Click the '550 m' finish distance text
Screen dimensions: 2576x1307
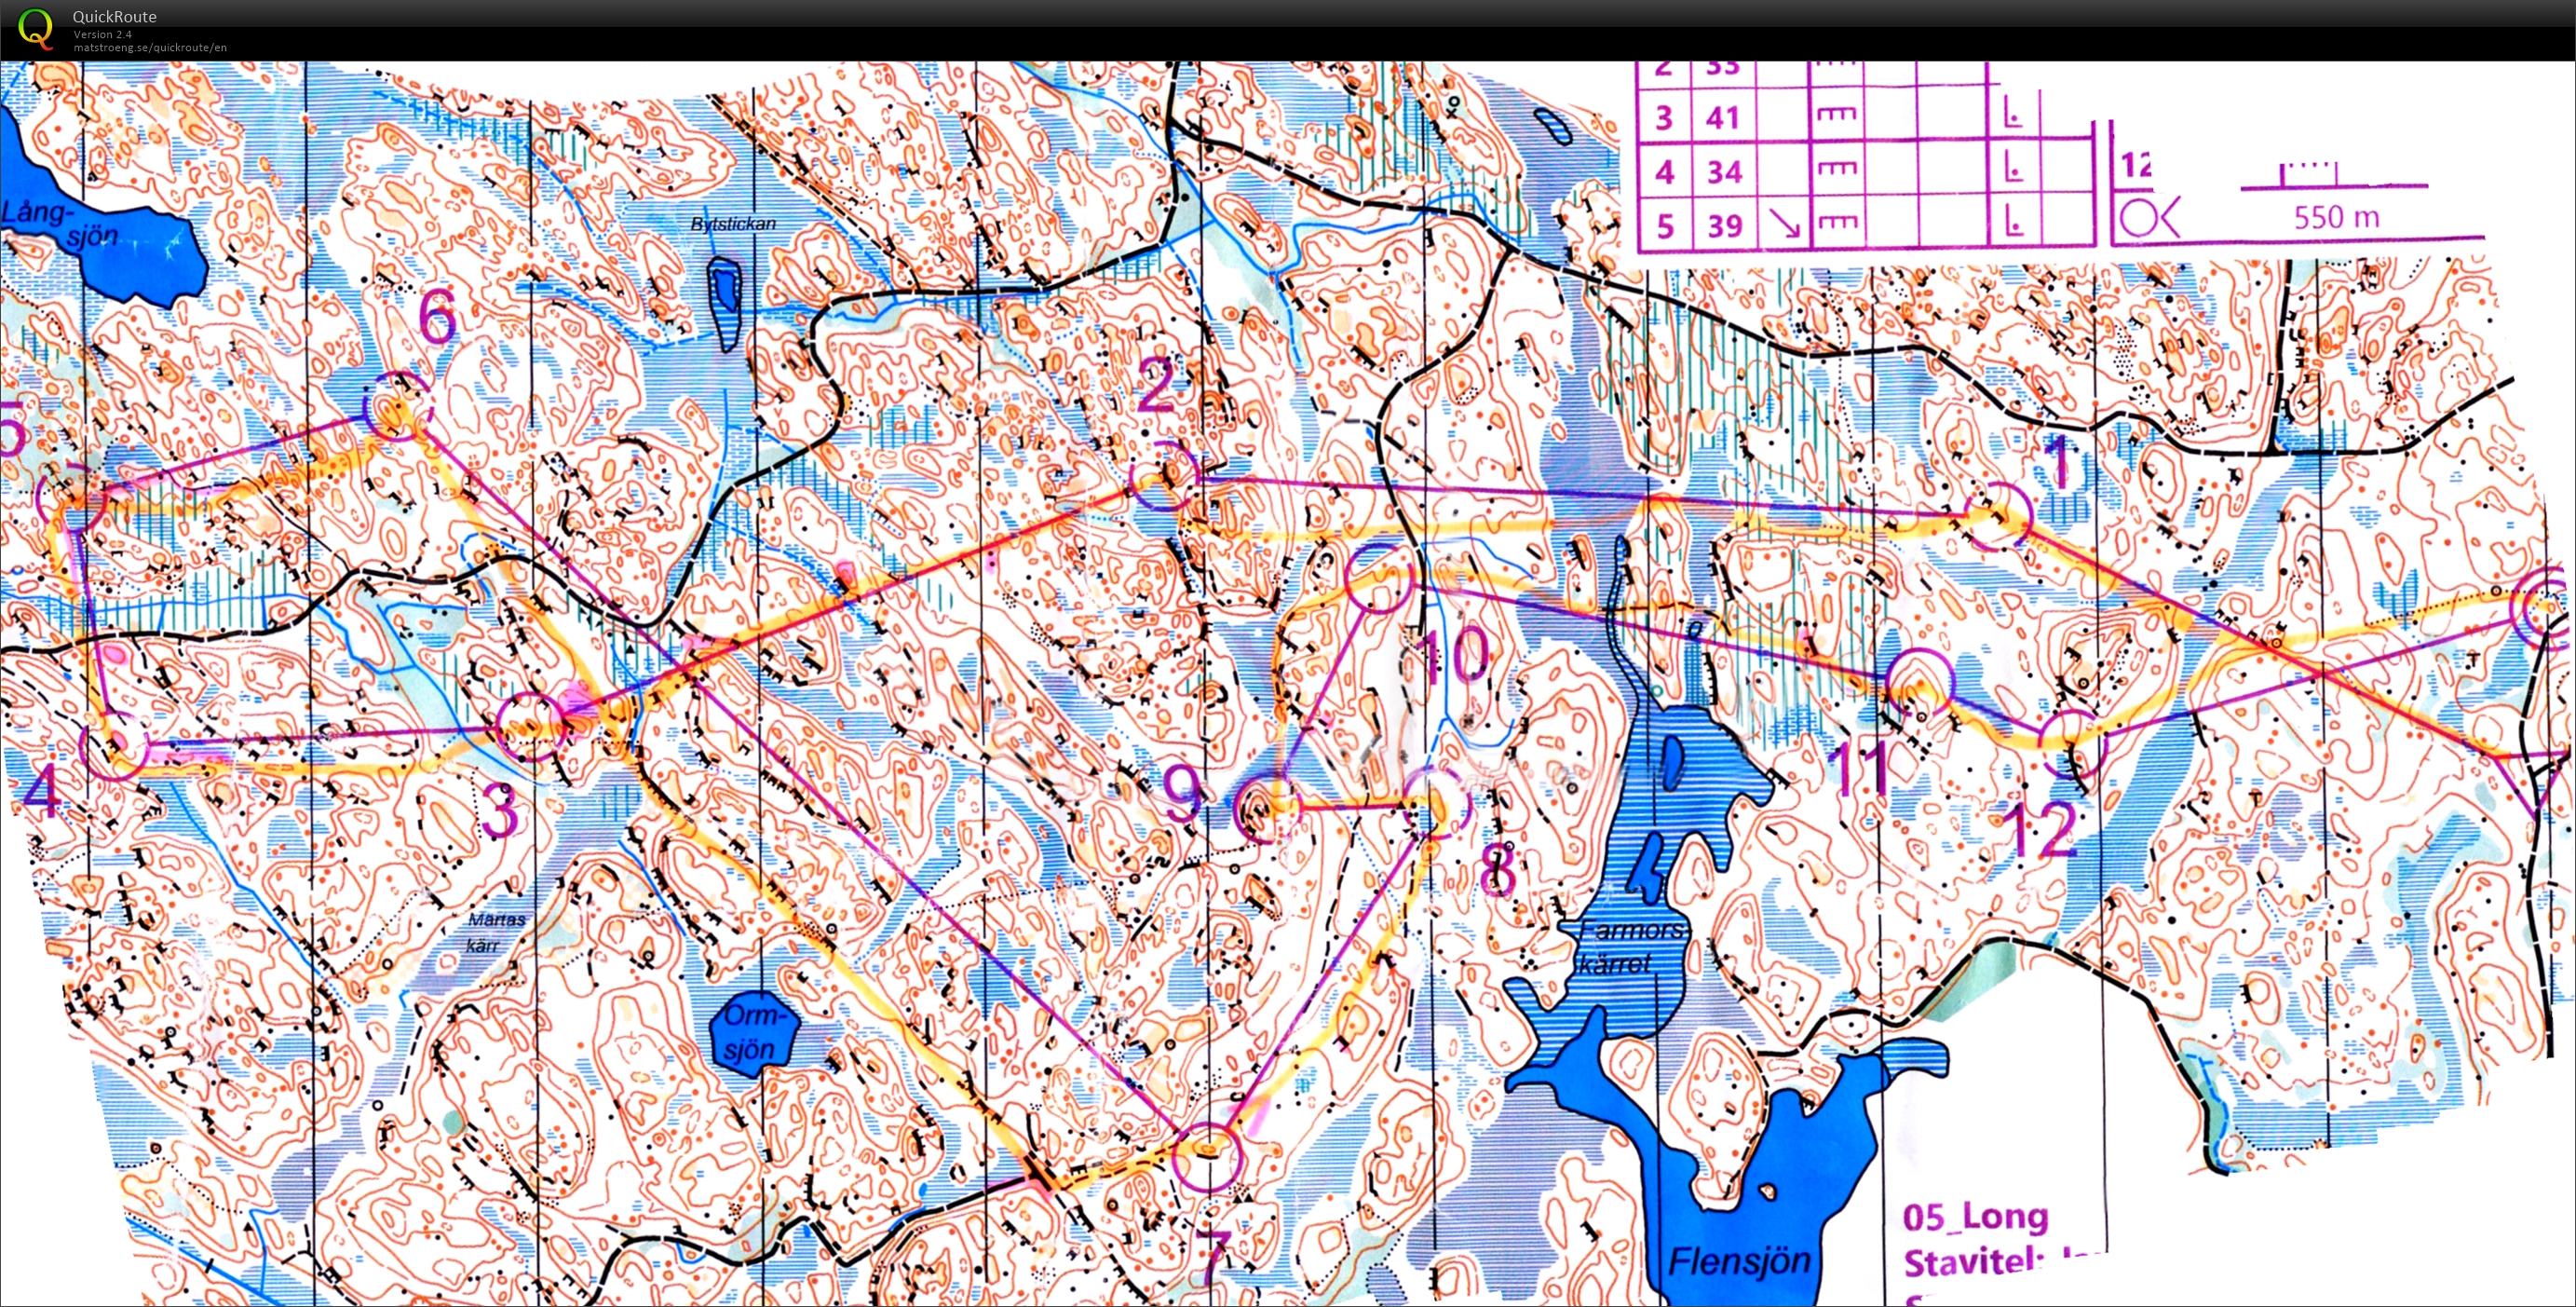click(x=2336, y=217)
